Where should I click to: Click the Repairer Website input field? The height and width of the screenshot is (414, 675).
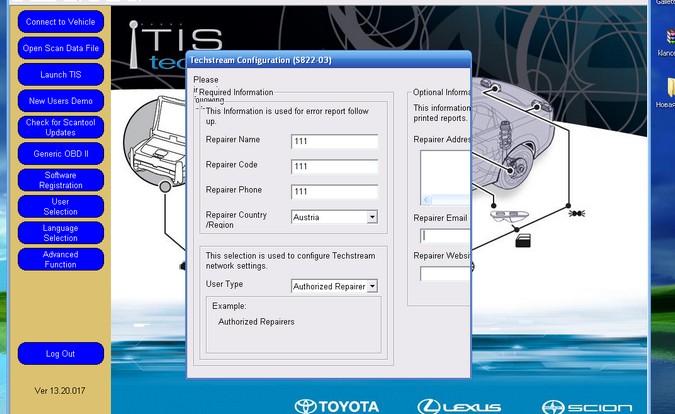[x=445, y=274]
